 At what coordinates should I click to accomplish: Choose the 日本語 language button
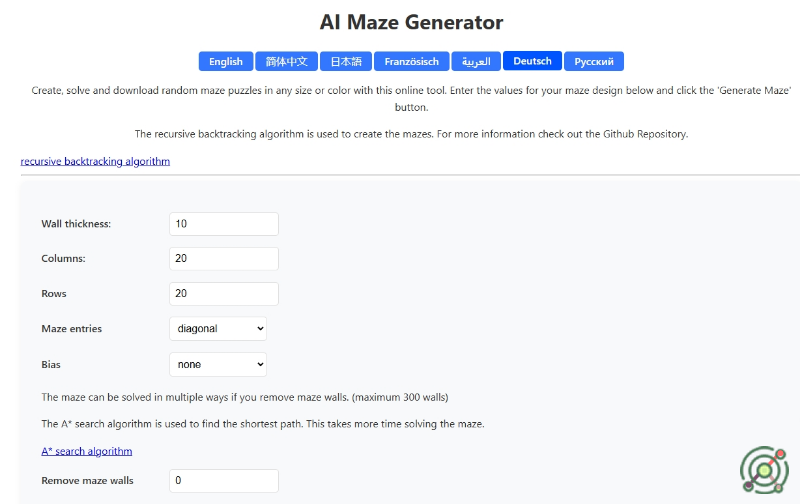click(346, 61)
